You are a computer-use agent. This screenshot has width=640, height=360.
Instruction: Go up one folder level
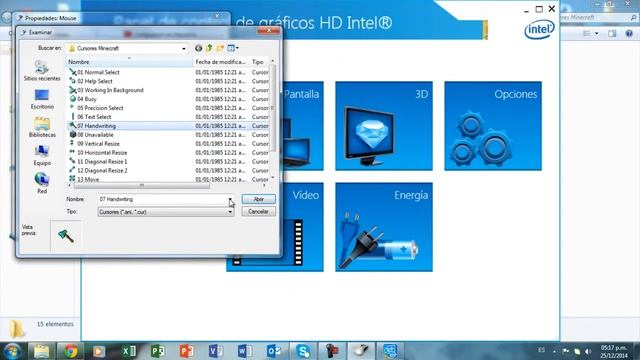[x=209, y=48]
